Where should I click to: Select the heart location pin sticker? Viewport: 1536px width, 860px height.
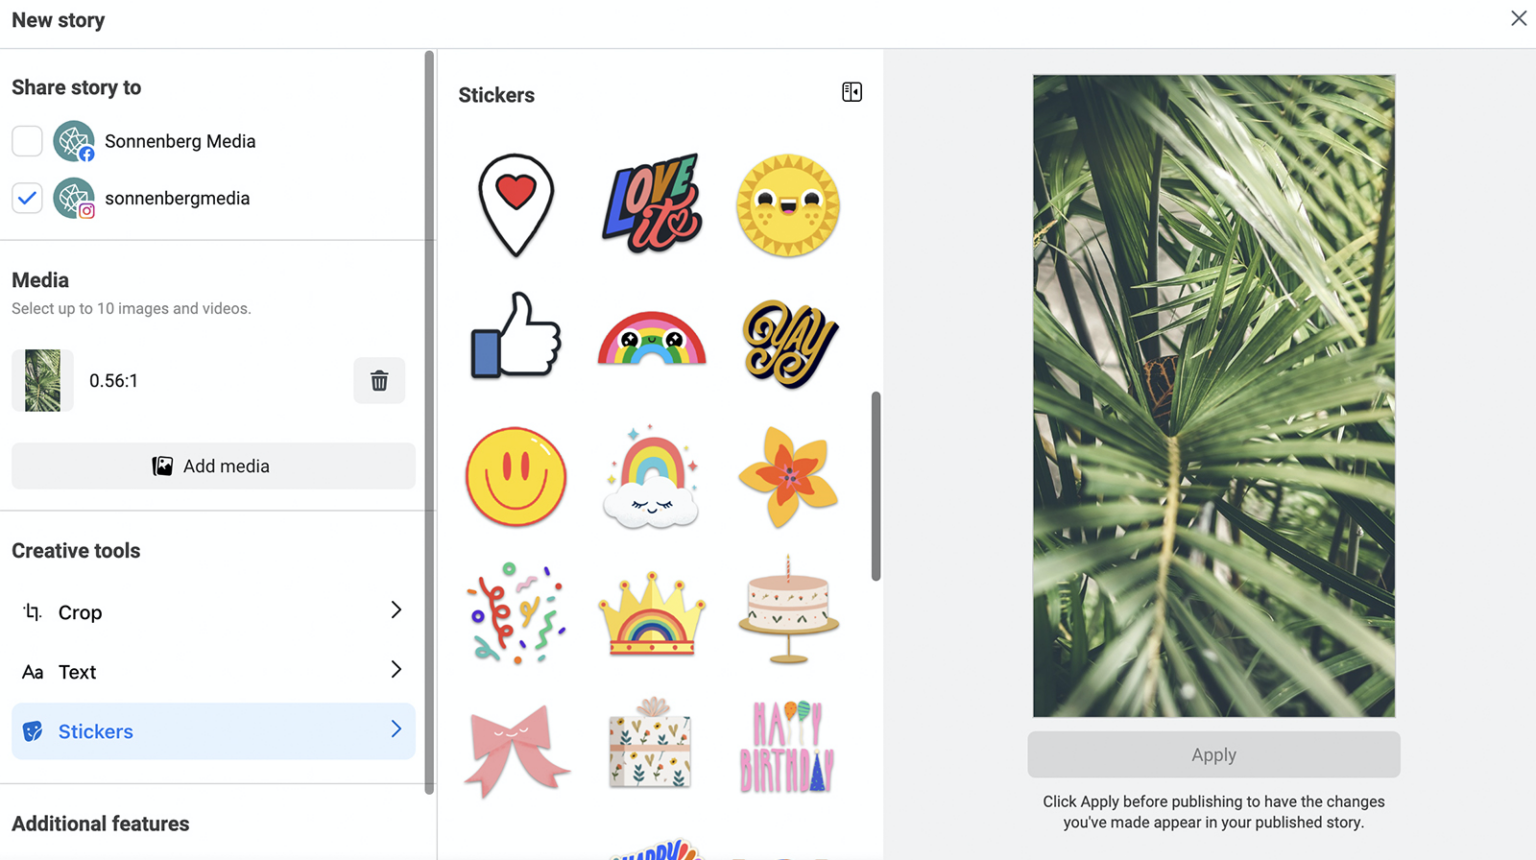click(x=516, y=205)
